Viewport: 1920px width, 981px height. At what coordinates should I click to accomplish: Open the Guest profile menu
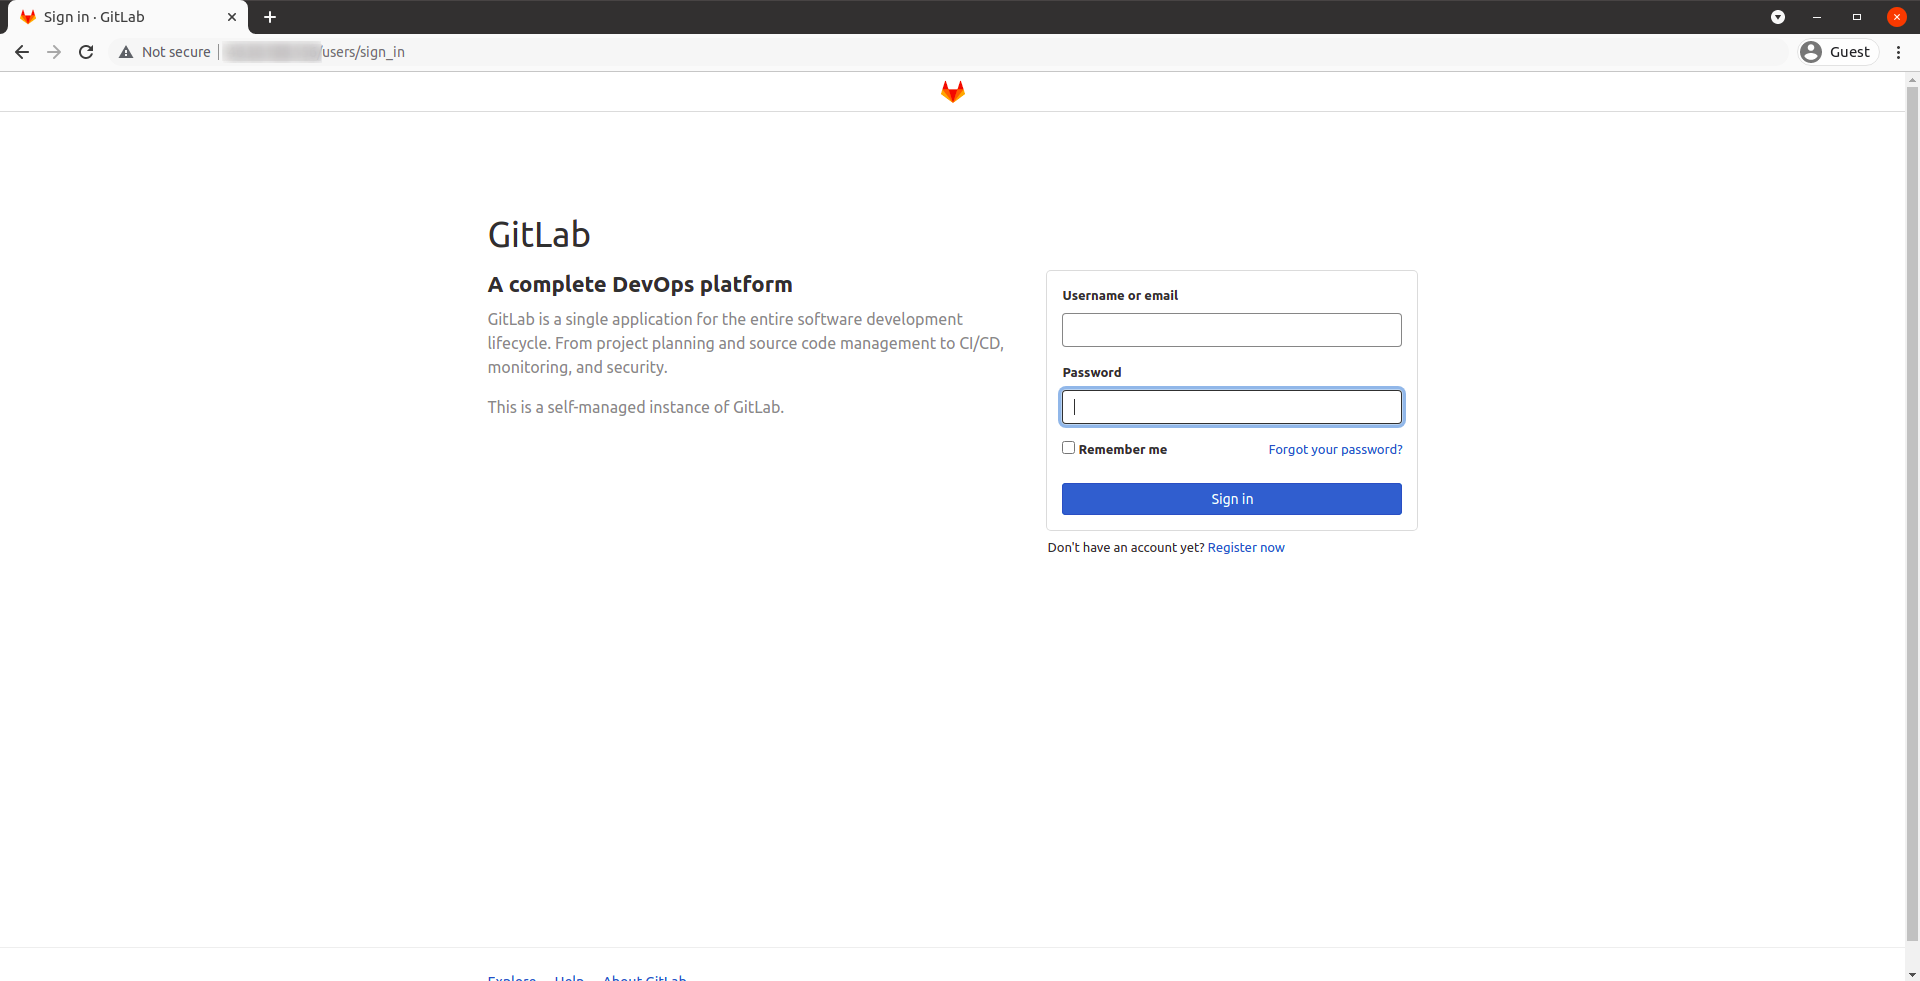(x=1836, y=51)
